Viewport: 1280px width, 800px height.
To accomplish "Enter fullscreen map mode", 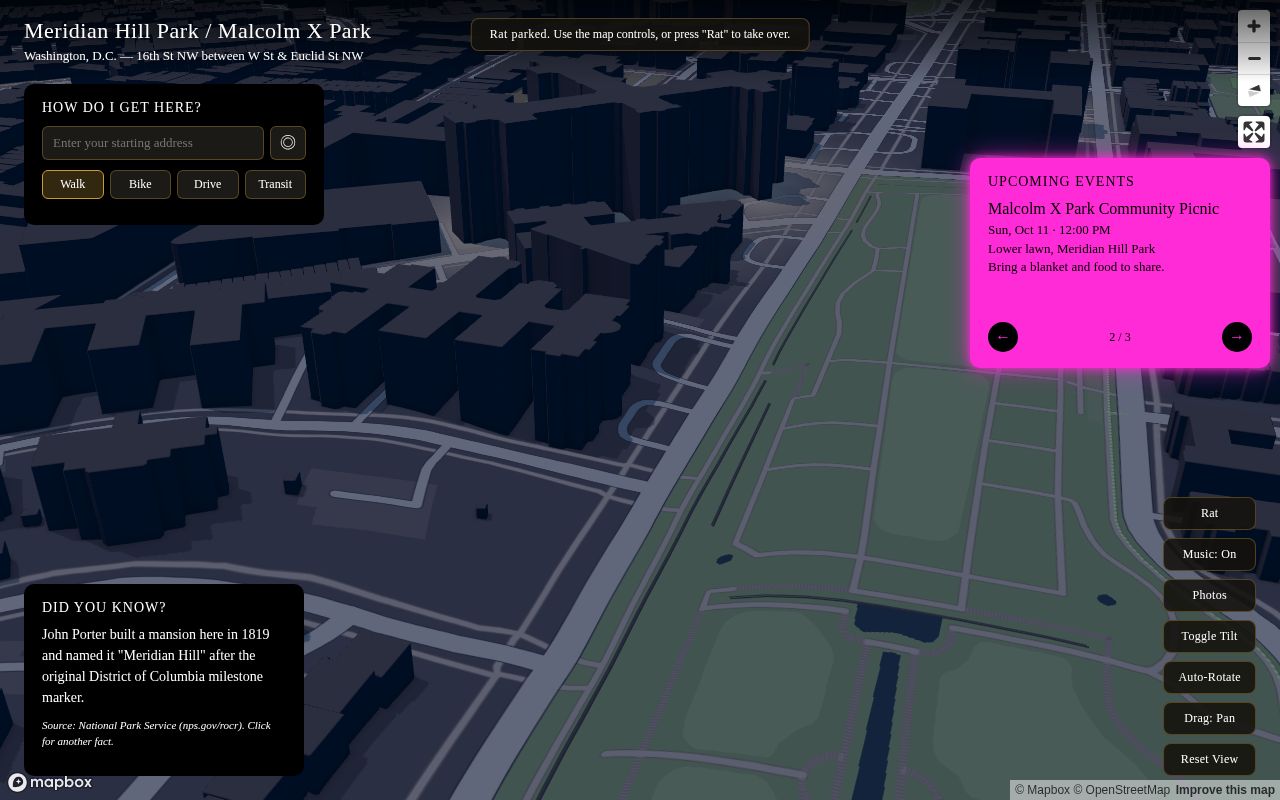I will click(x=1254, y=132).
